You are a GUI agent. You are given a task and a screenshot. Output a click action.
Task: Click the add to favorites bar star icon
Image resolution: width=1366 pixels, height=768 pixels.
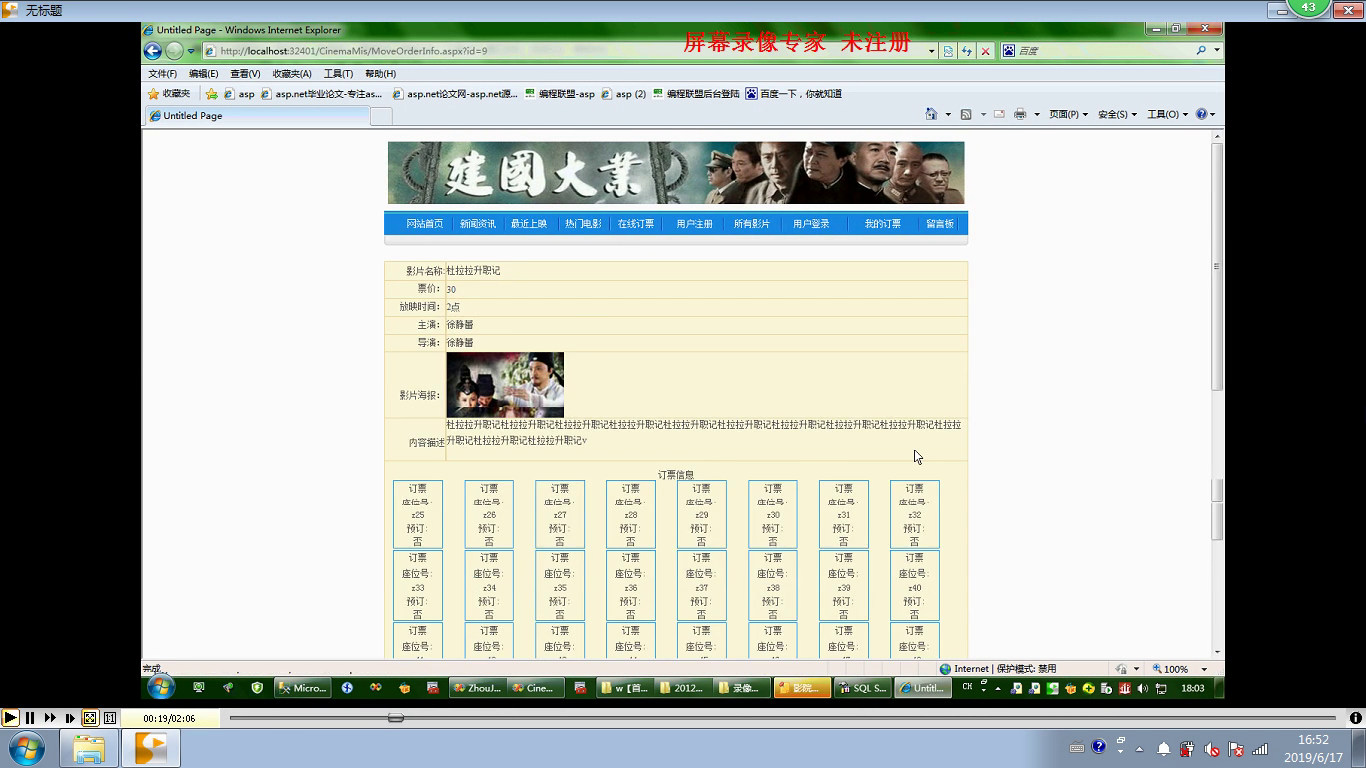coord(211,94)
